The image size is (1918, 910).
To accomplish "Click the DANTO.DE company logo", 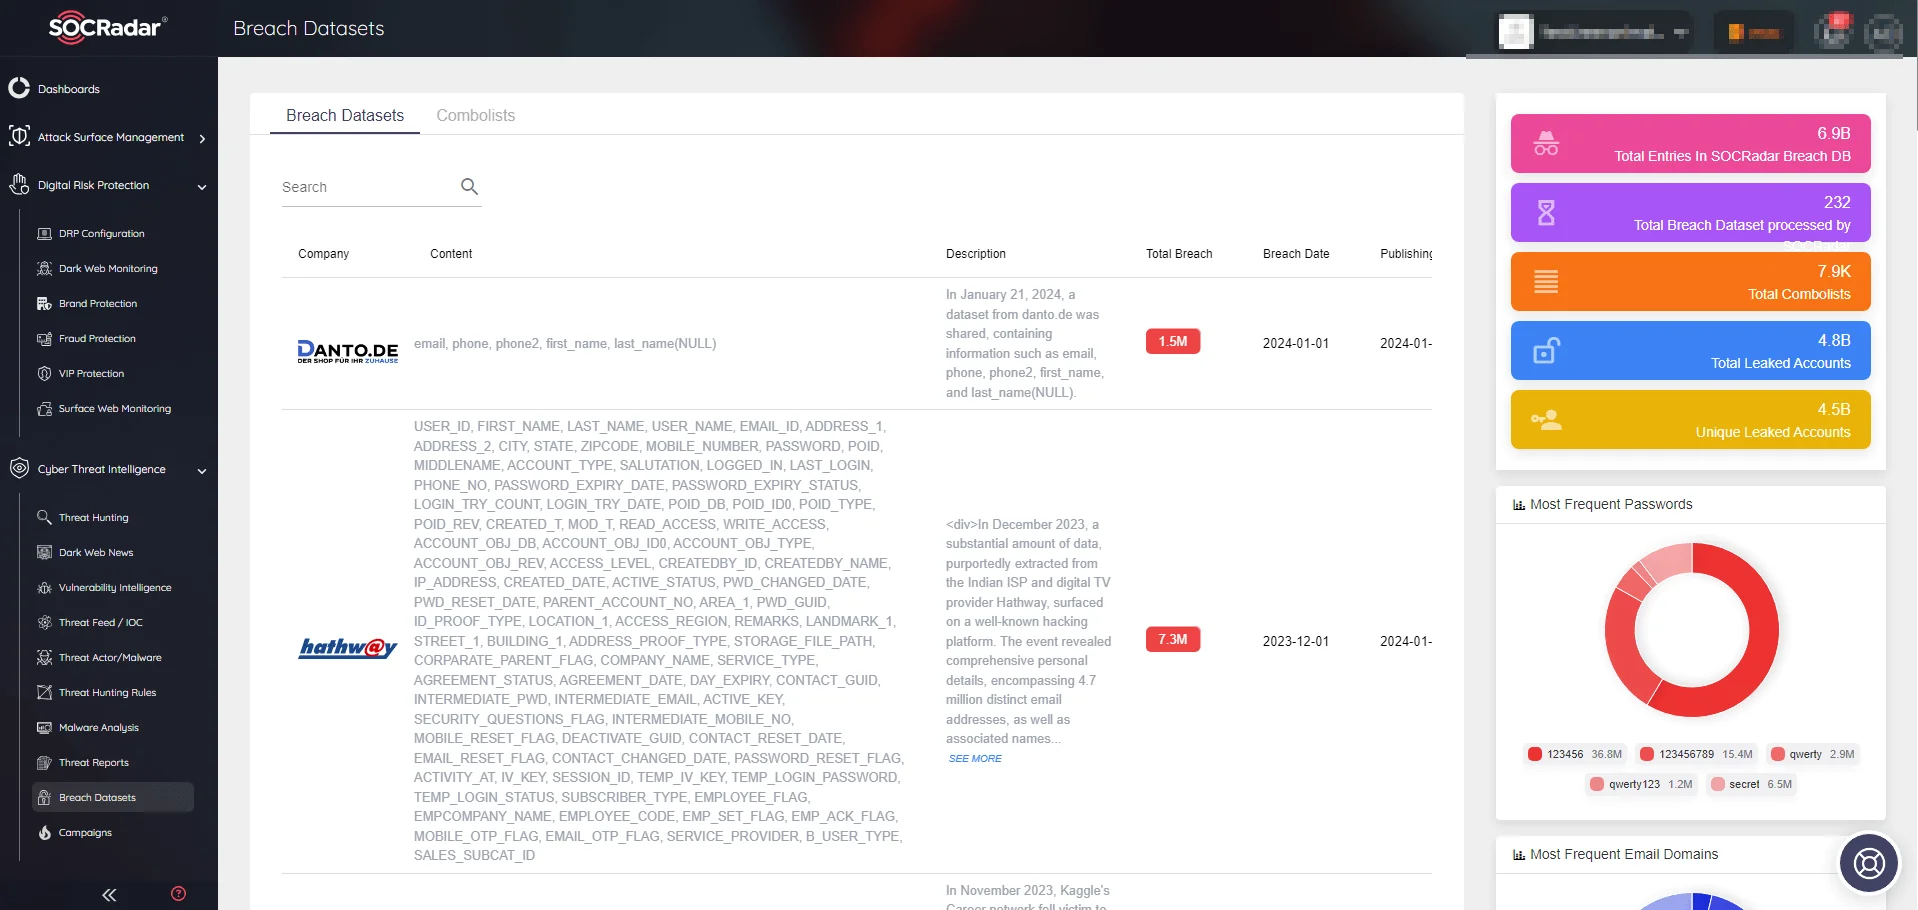I will (x=348, y=351).
